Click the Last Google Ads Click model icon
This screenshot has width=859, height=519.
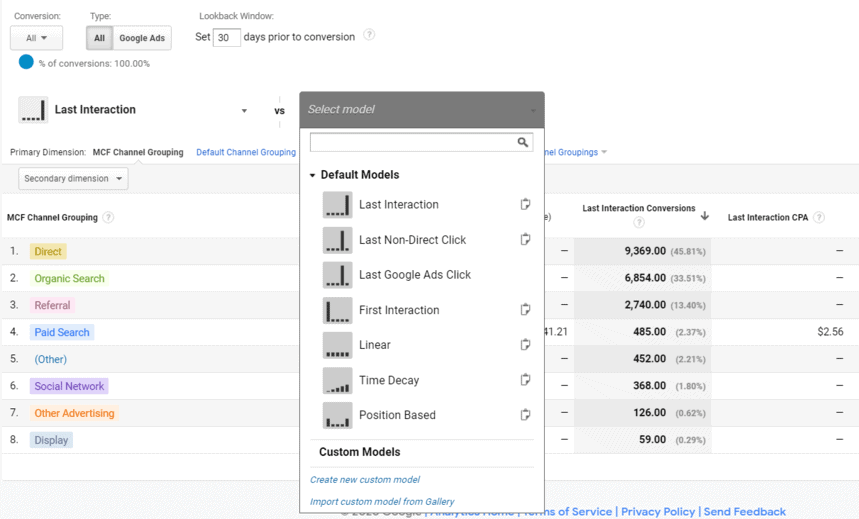tap(337, 275)
